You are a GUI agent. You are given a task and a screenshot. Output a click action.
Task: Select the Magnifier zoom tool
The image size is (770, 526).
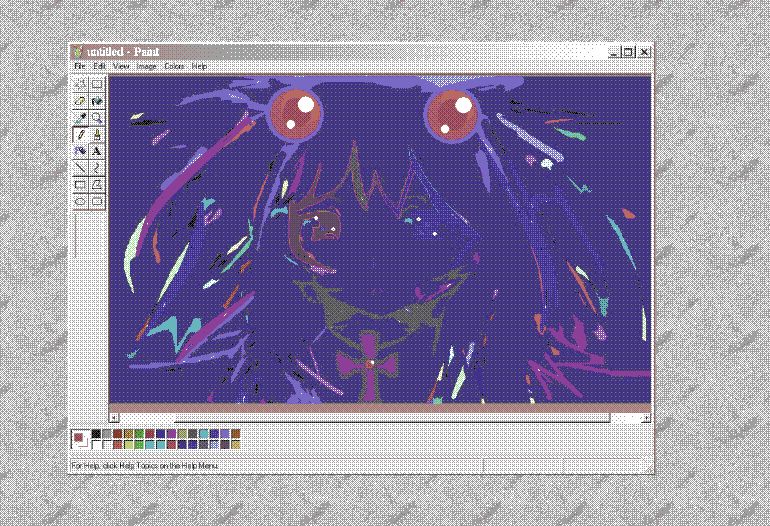[97, 118]
